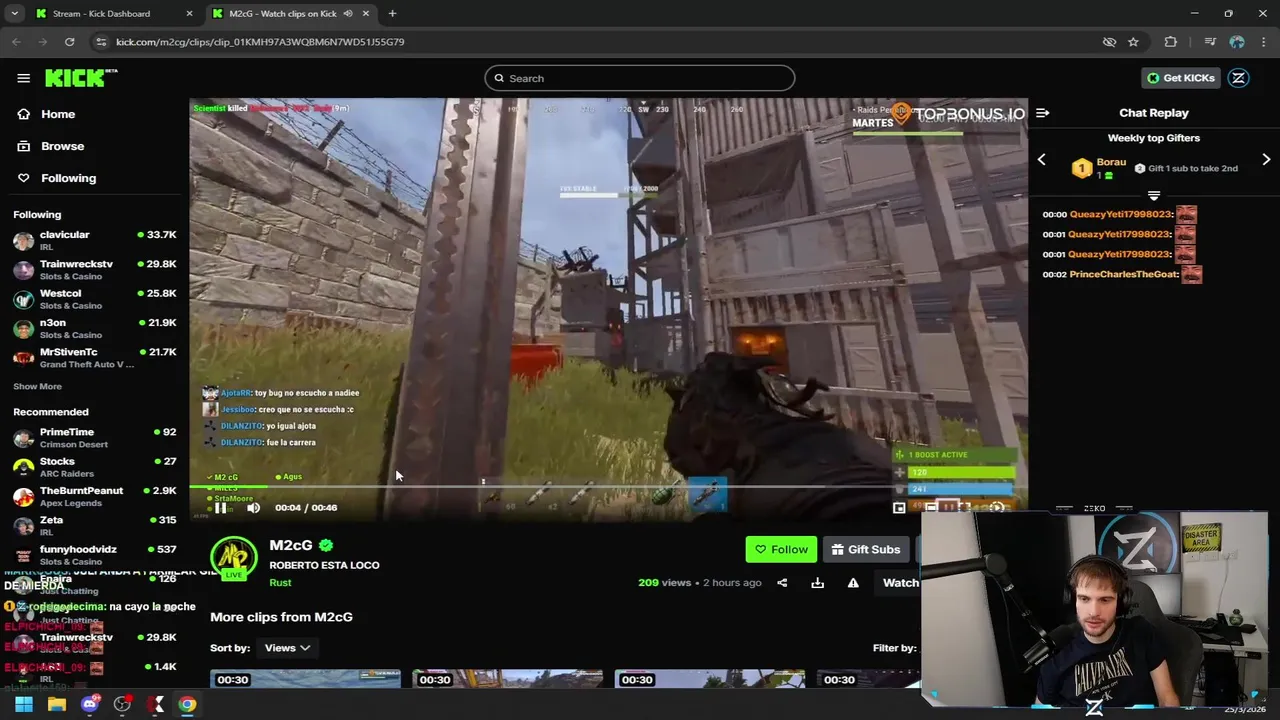Image resolution: width=1280 pixels, height=720 pixels.
Task: Collapse the top gifters panel
Action: (x=1154, y=195)
